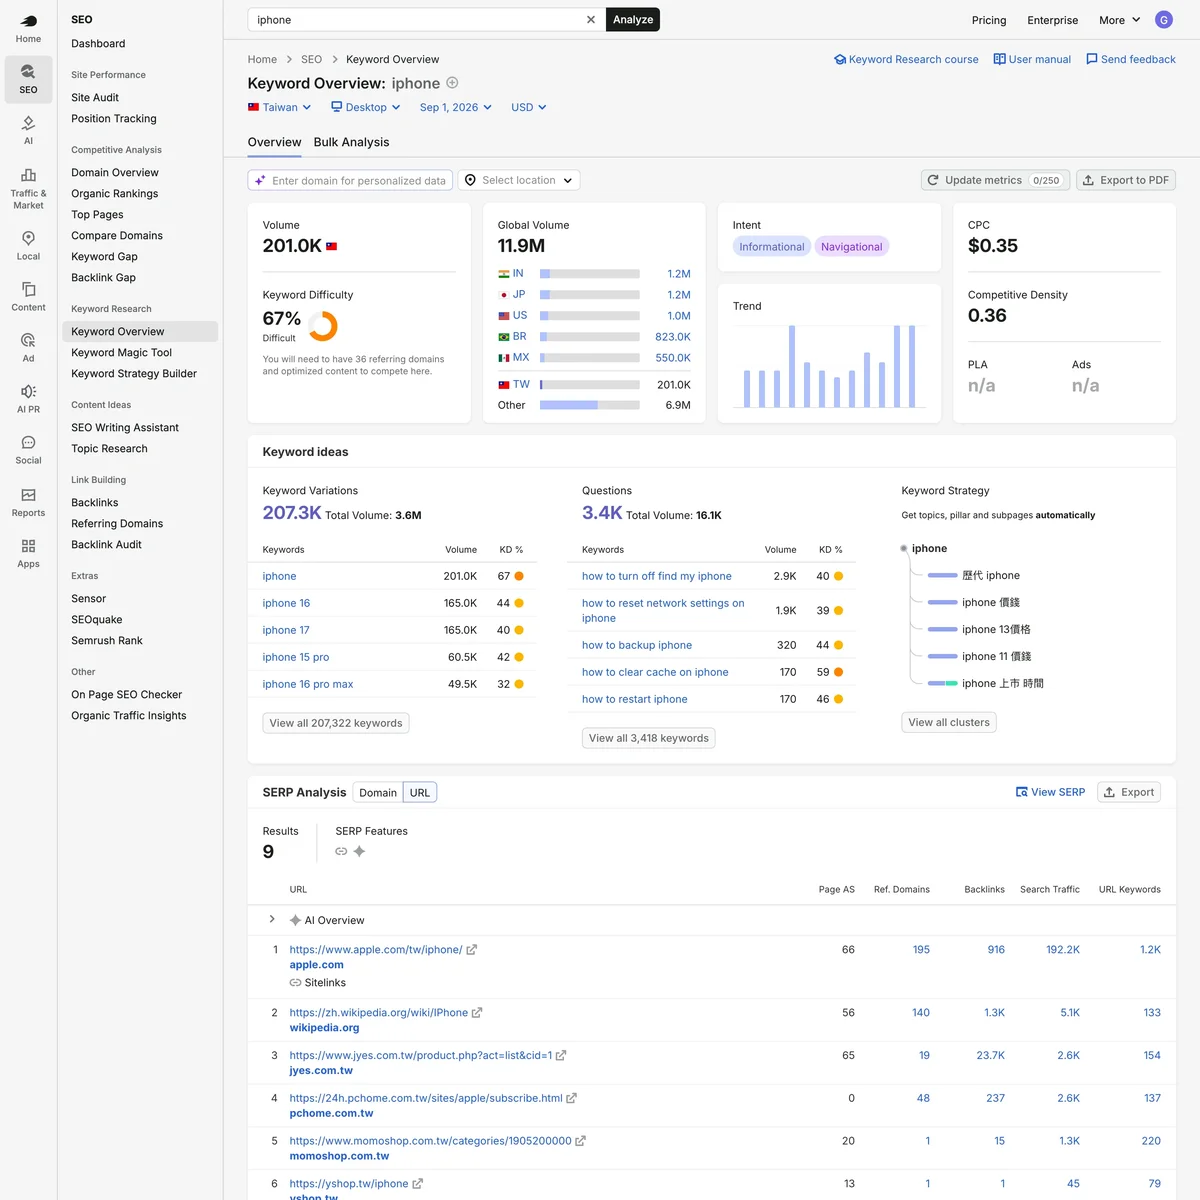The image size is (1200, 1200).
Task: Open Reports section in sidebar rail
Action: [x=28, y=502]
